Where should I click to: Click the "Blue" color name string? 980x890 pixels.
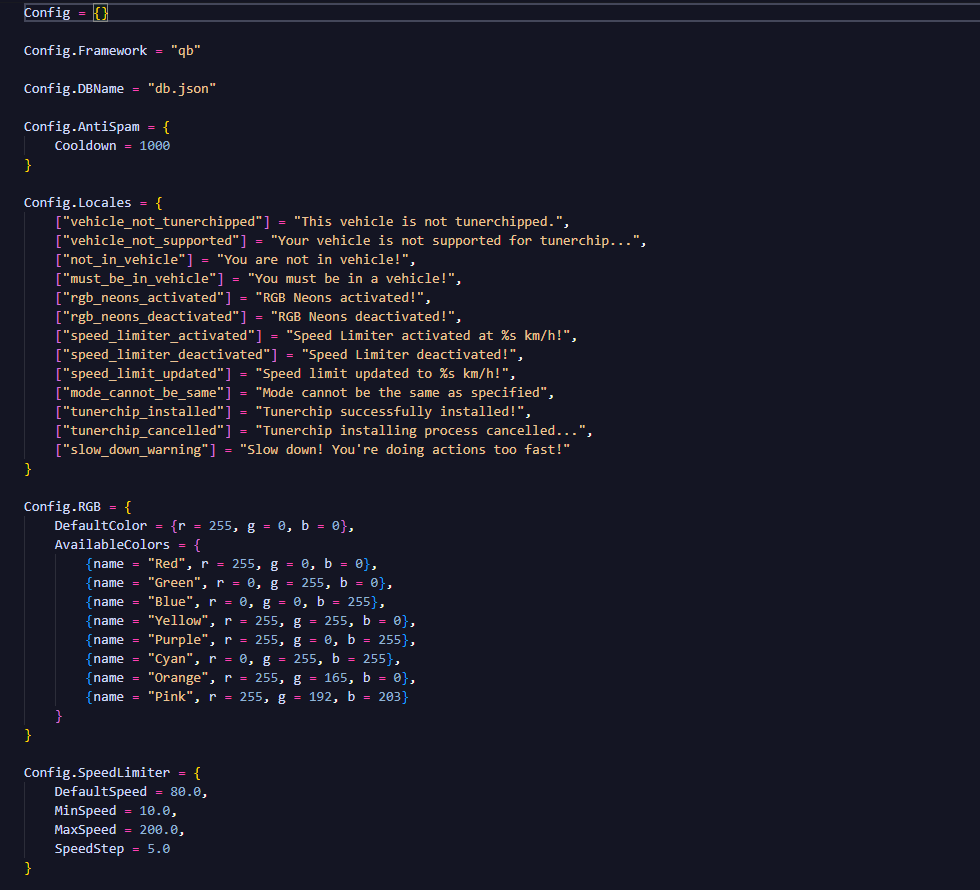pos(170,602)
